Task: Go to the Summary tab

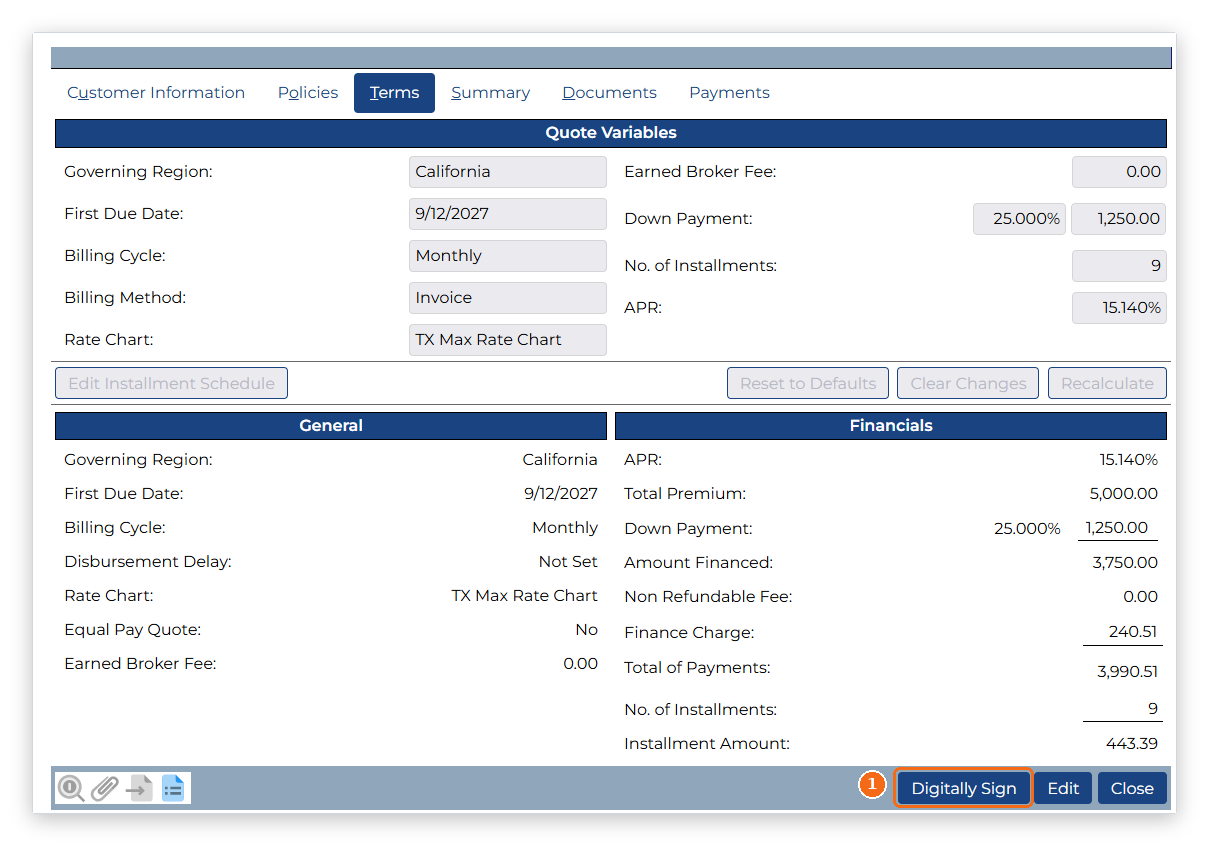Action: click(x=490, y=93)
